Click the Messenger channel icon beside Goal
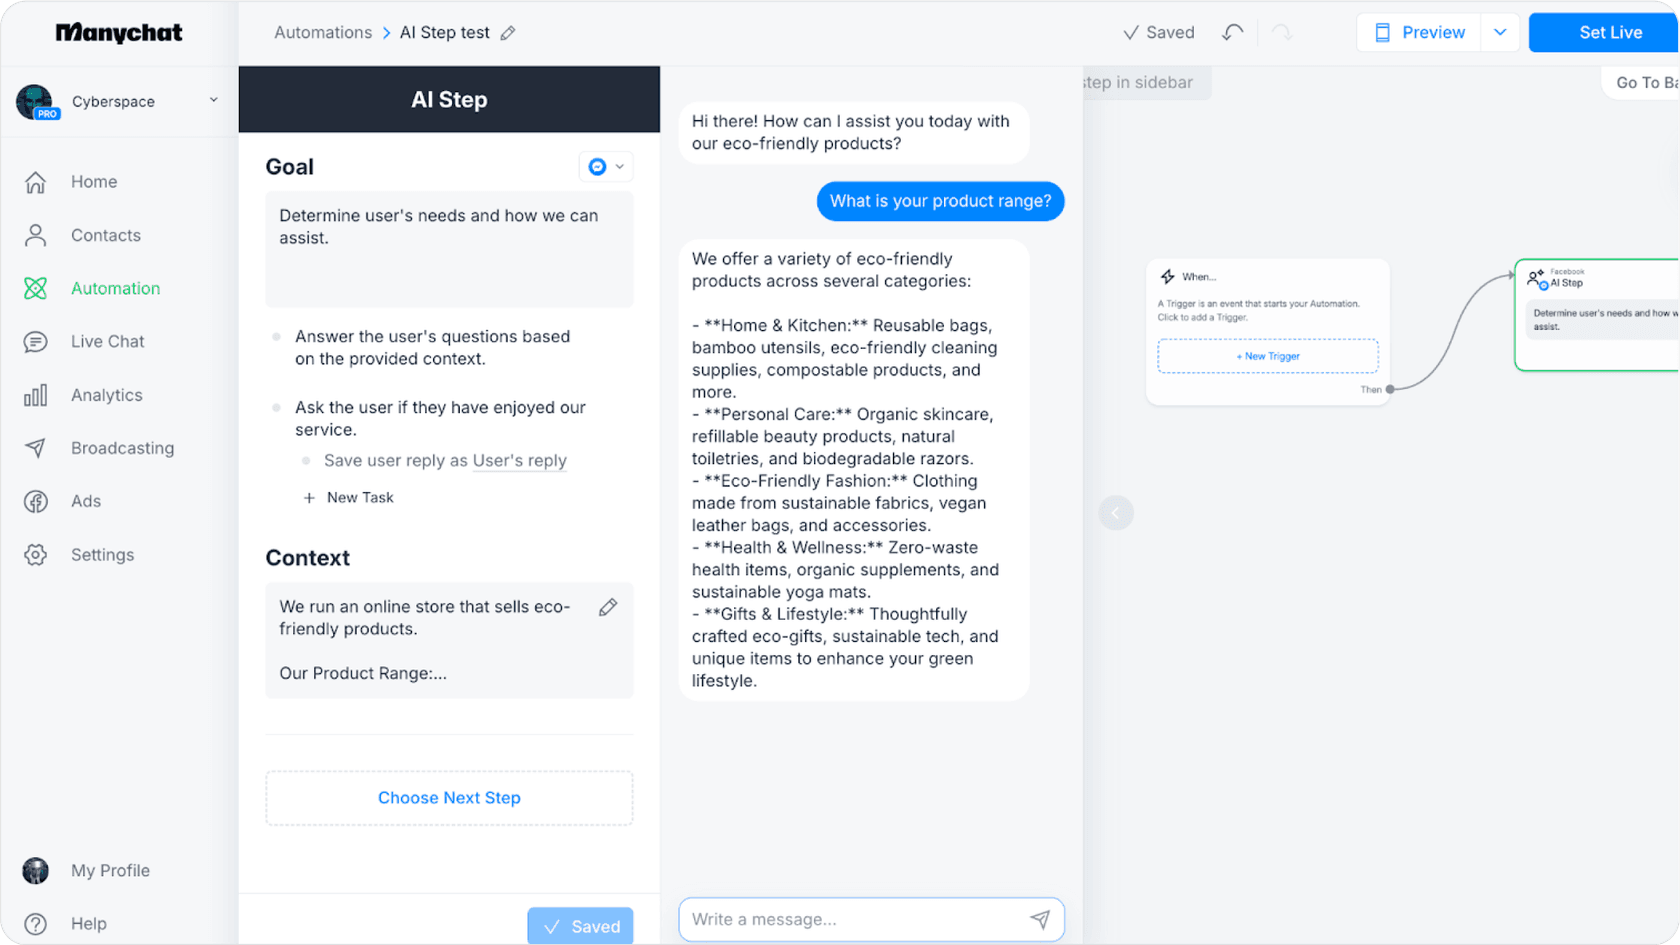The height and width of the screenshot is (945, 1680). [598, 166]
